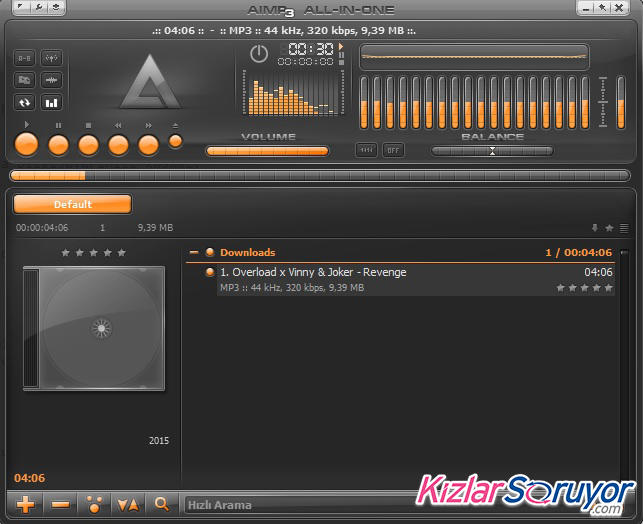
Task: Open the utilities icon beside the wrench
Action: 56,7
